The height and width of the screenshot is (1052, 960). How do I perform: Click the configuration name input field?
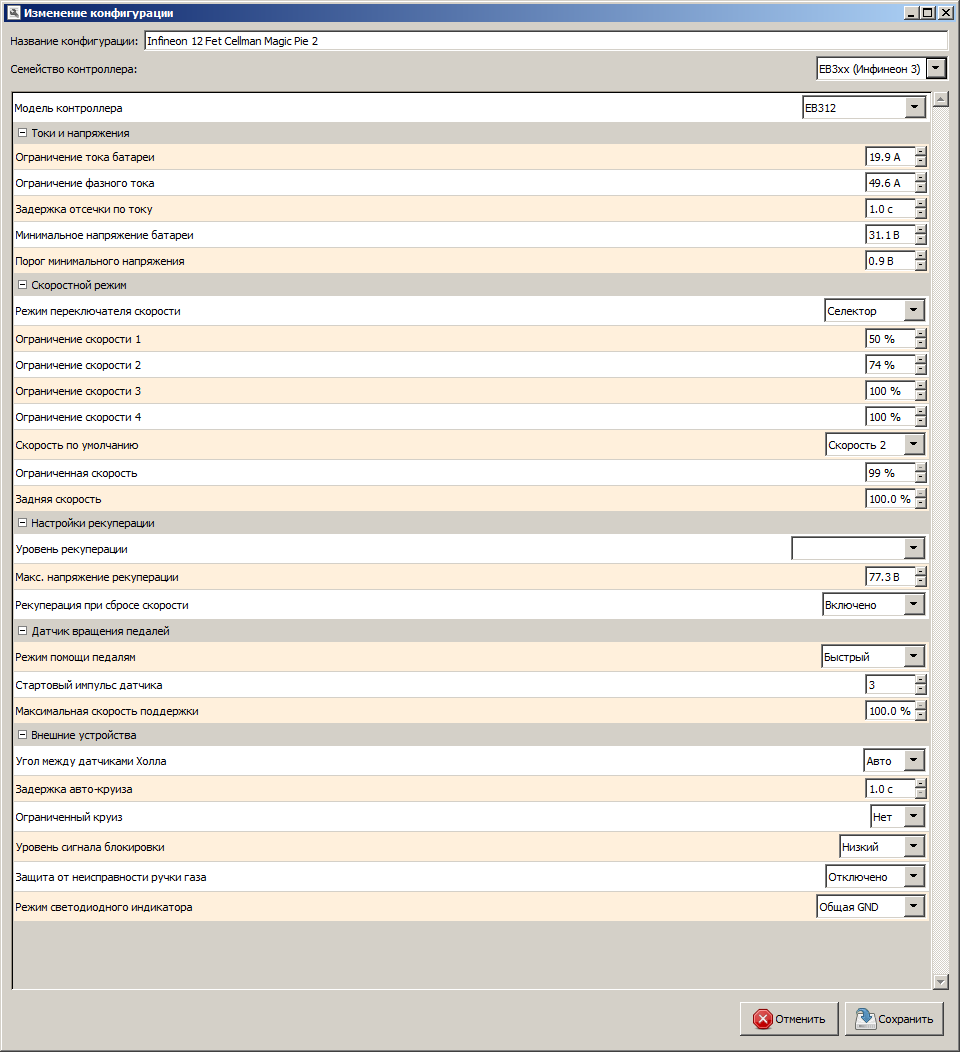[546, 41]
